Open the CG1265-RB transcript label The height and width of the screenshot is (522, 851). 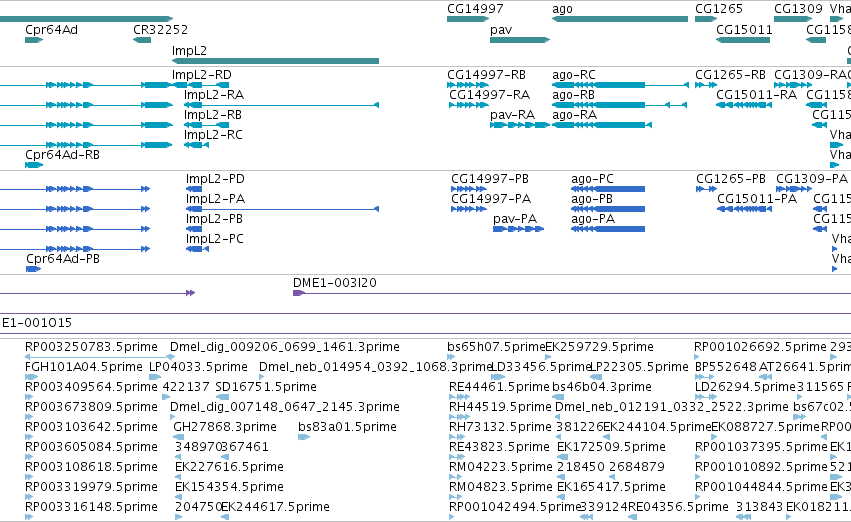pos(731,74)
